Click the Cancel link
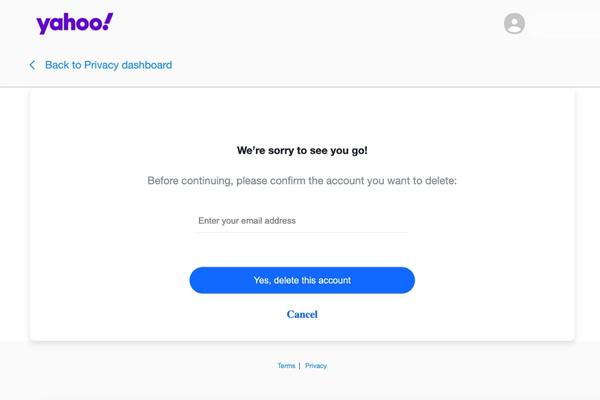The image size is (600, 400). 302,314
